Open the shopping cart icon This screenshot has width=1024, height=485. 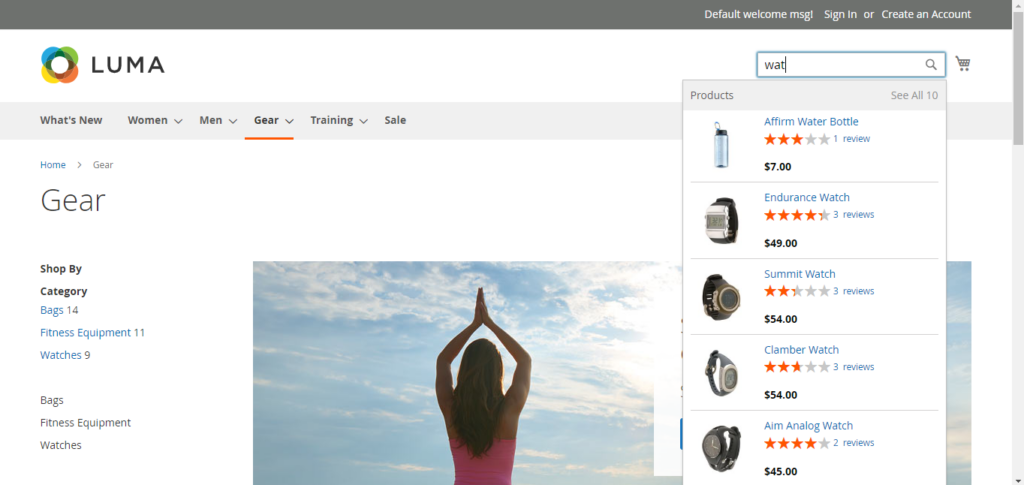point(962,64)
